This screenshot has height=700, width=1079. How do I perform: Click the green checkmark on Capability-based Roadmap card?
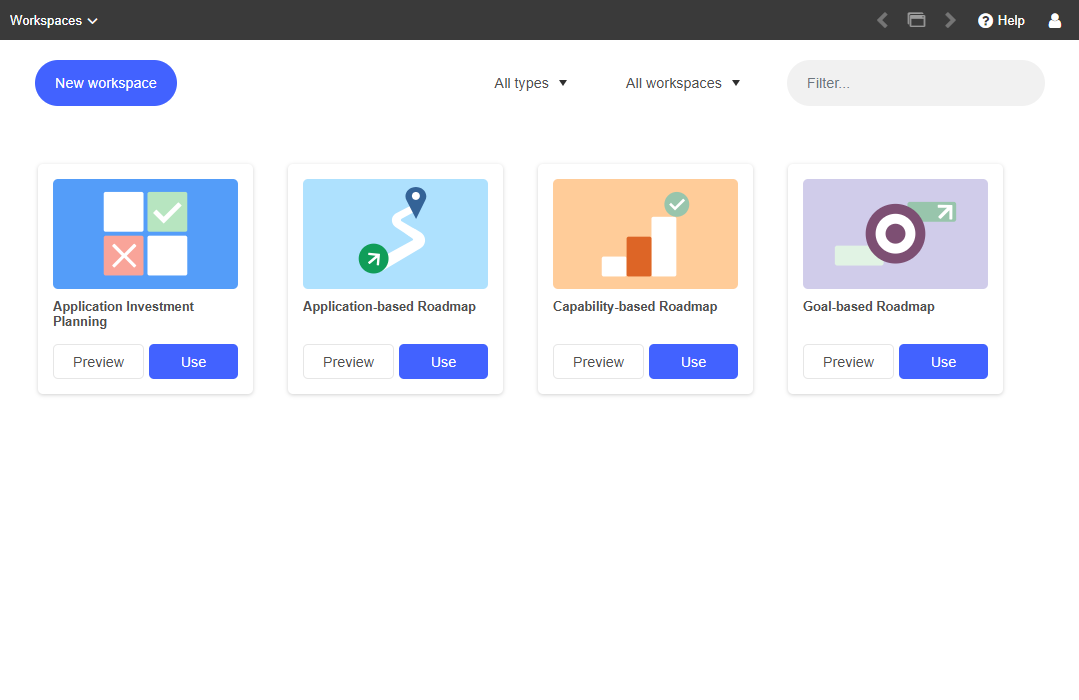pos(677,204)
